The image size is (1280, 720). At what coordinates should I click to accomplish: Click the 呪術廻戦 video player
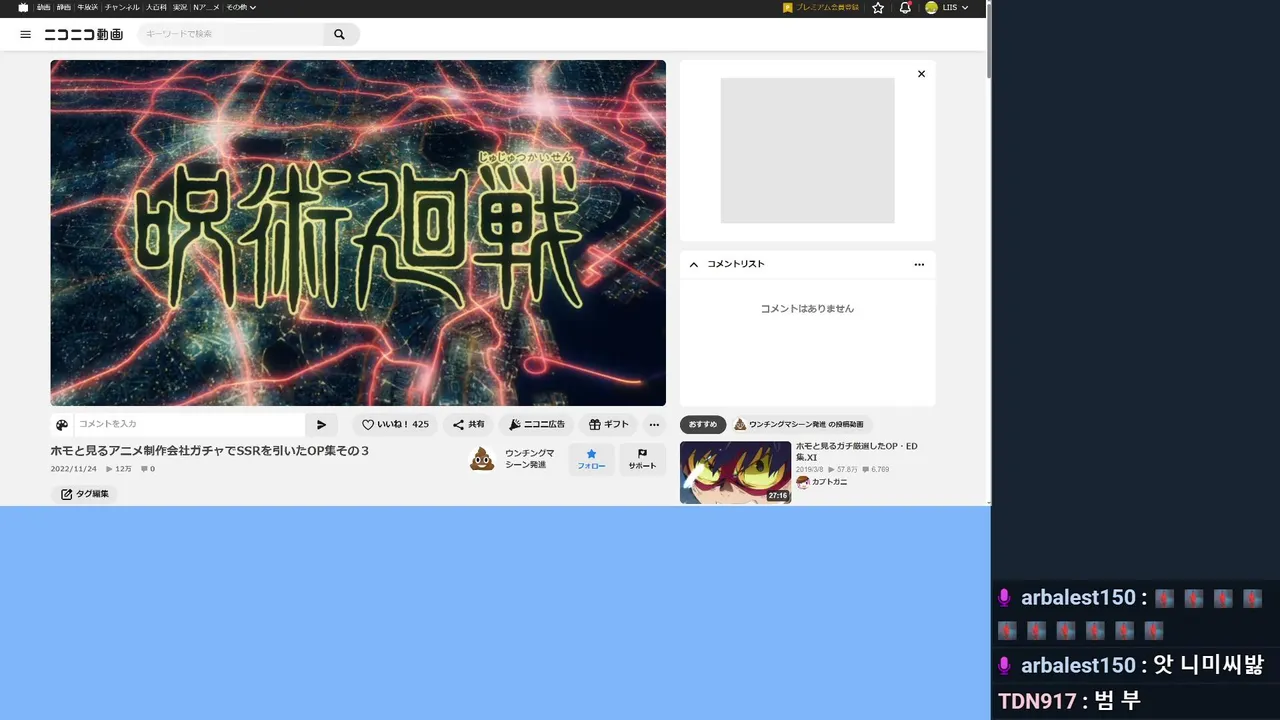(358, 233)
